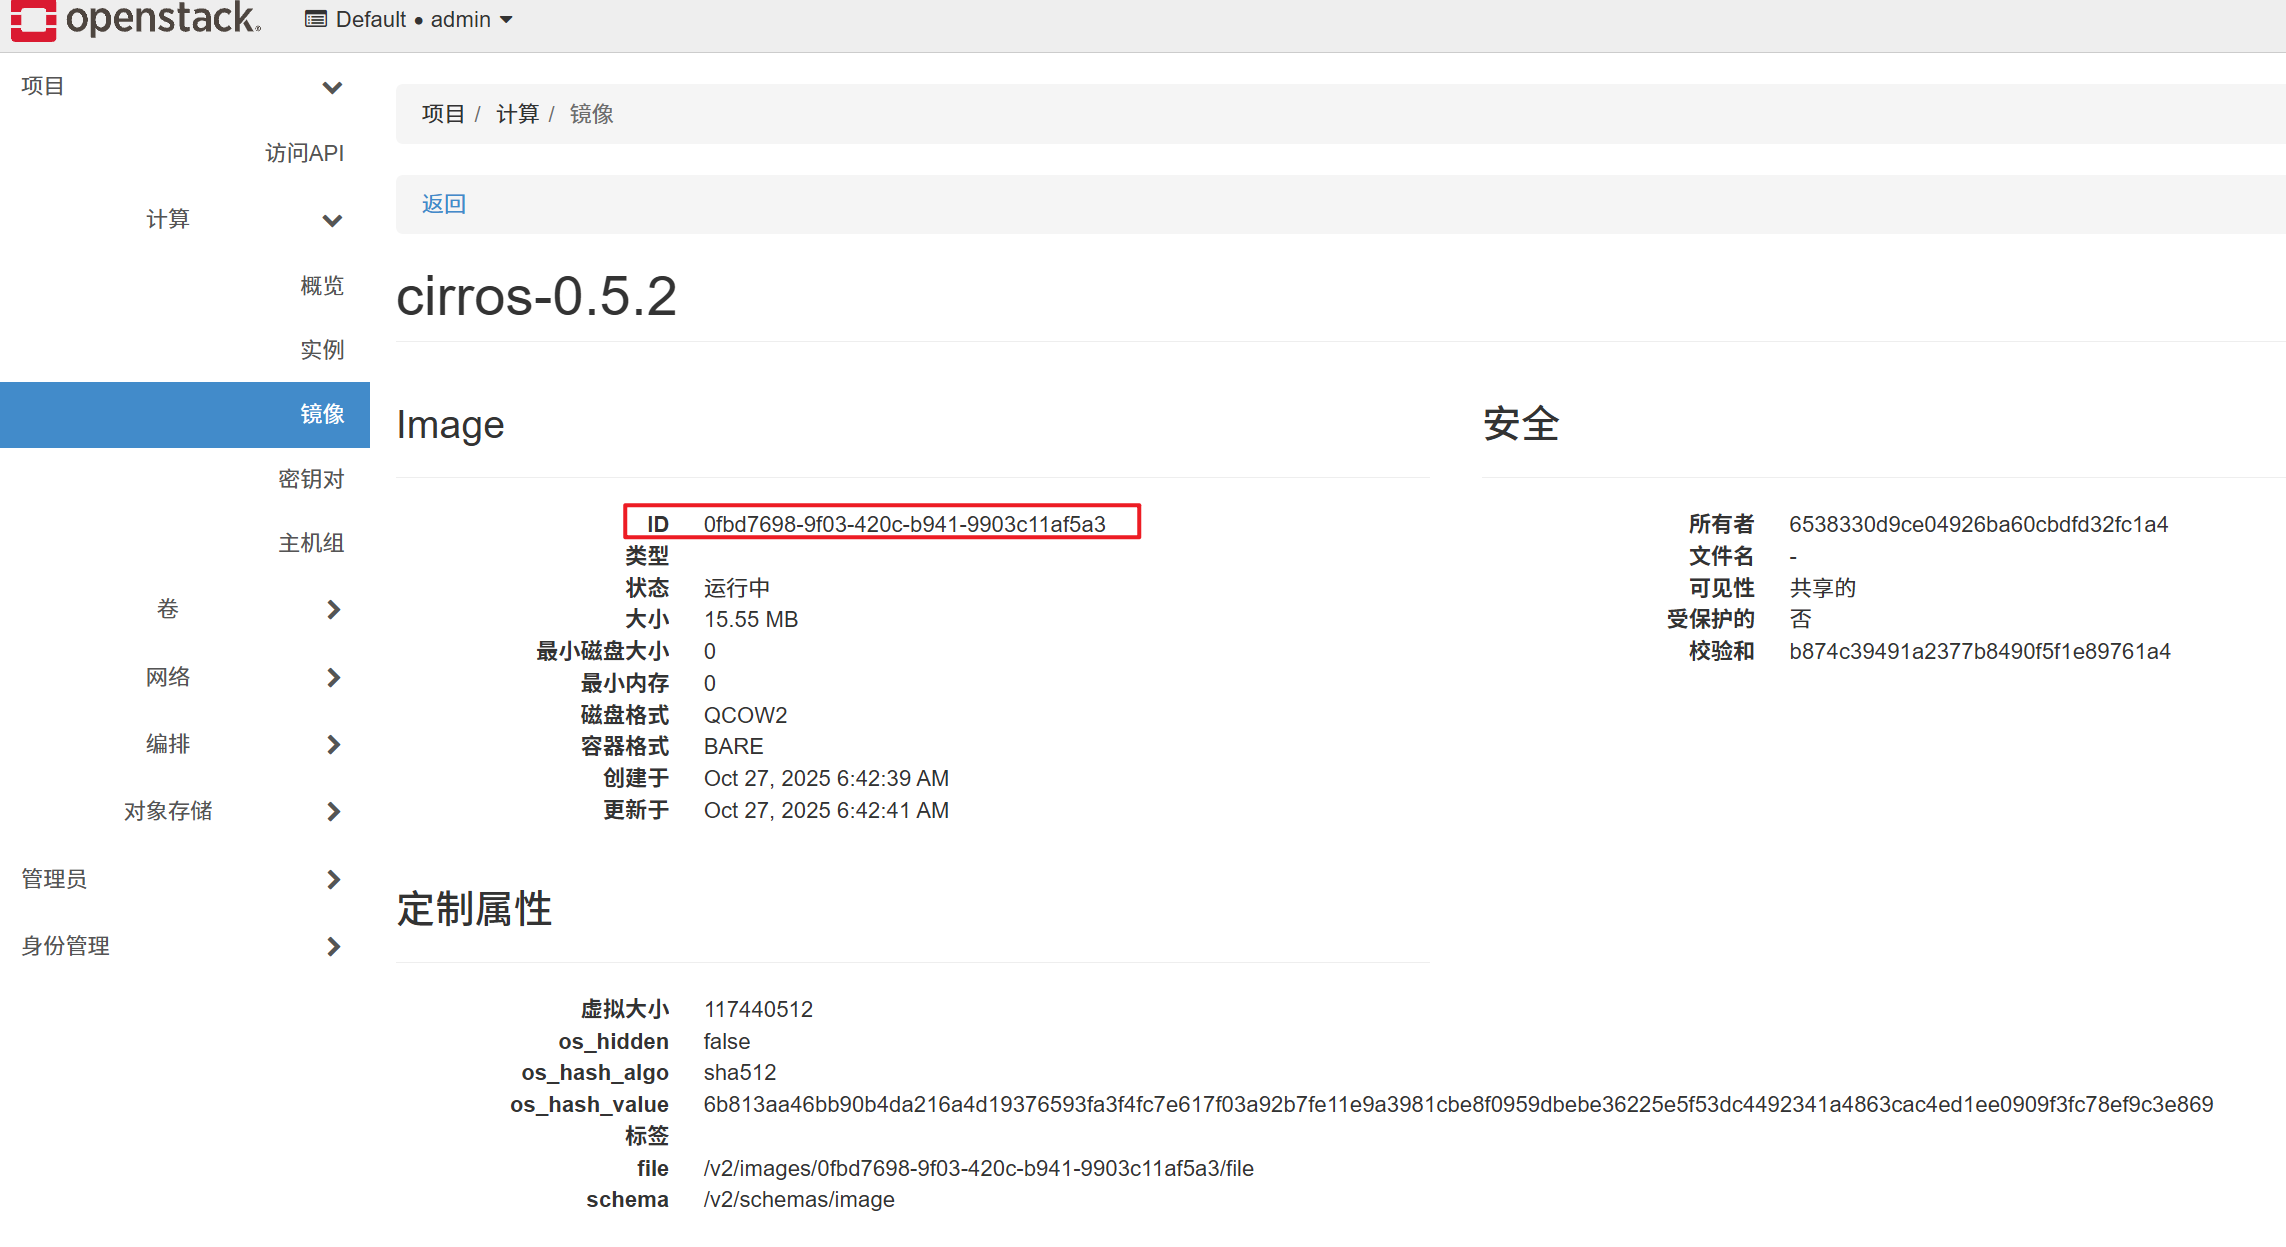Click 项目 in the breadcrumb

click(x=443, y=114)
